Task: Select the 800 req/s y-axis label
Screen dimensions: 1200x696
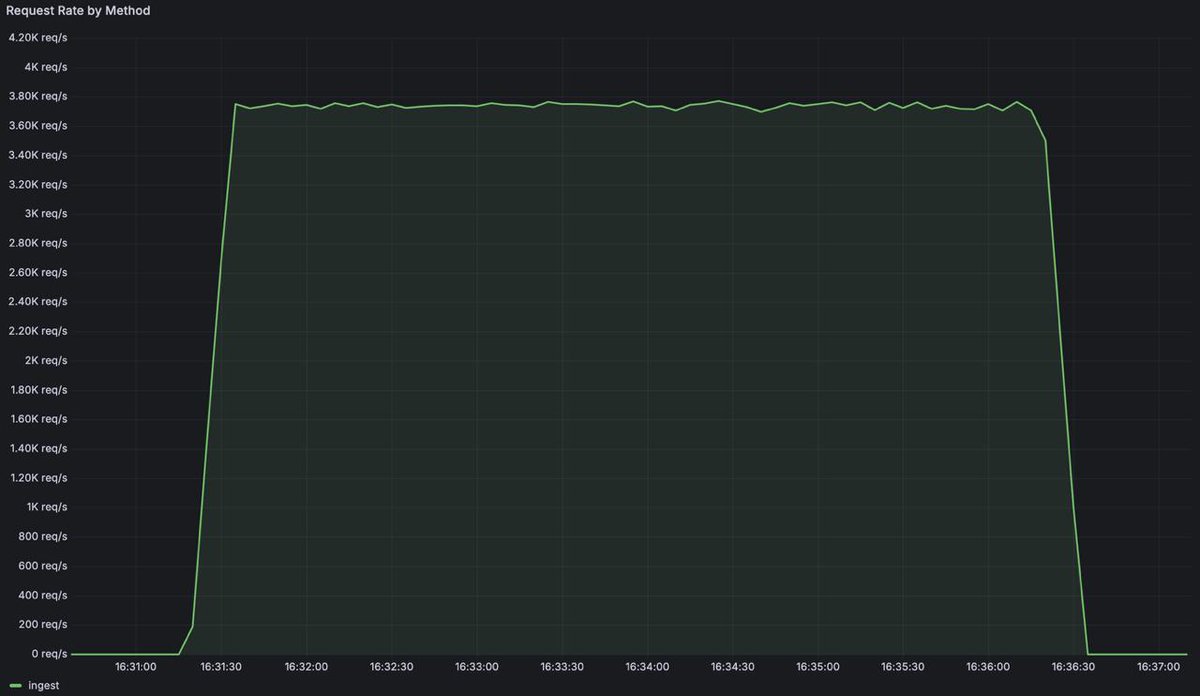Action: pyautogui.click(x=43, y=536)
